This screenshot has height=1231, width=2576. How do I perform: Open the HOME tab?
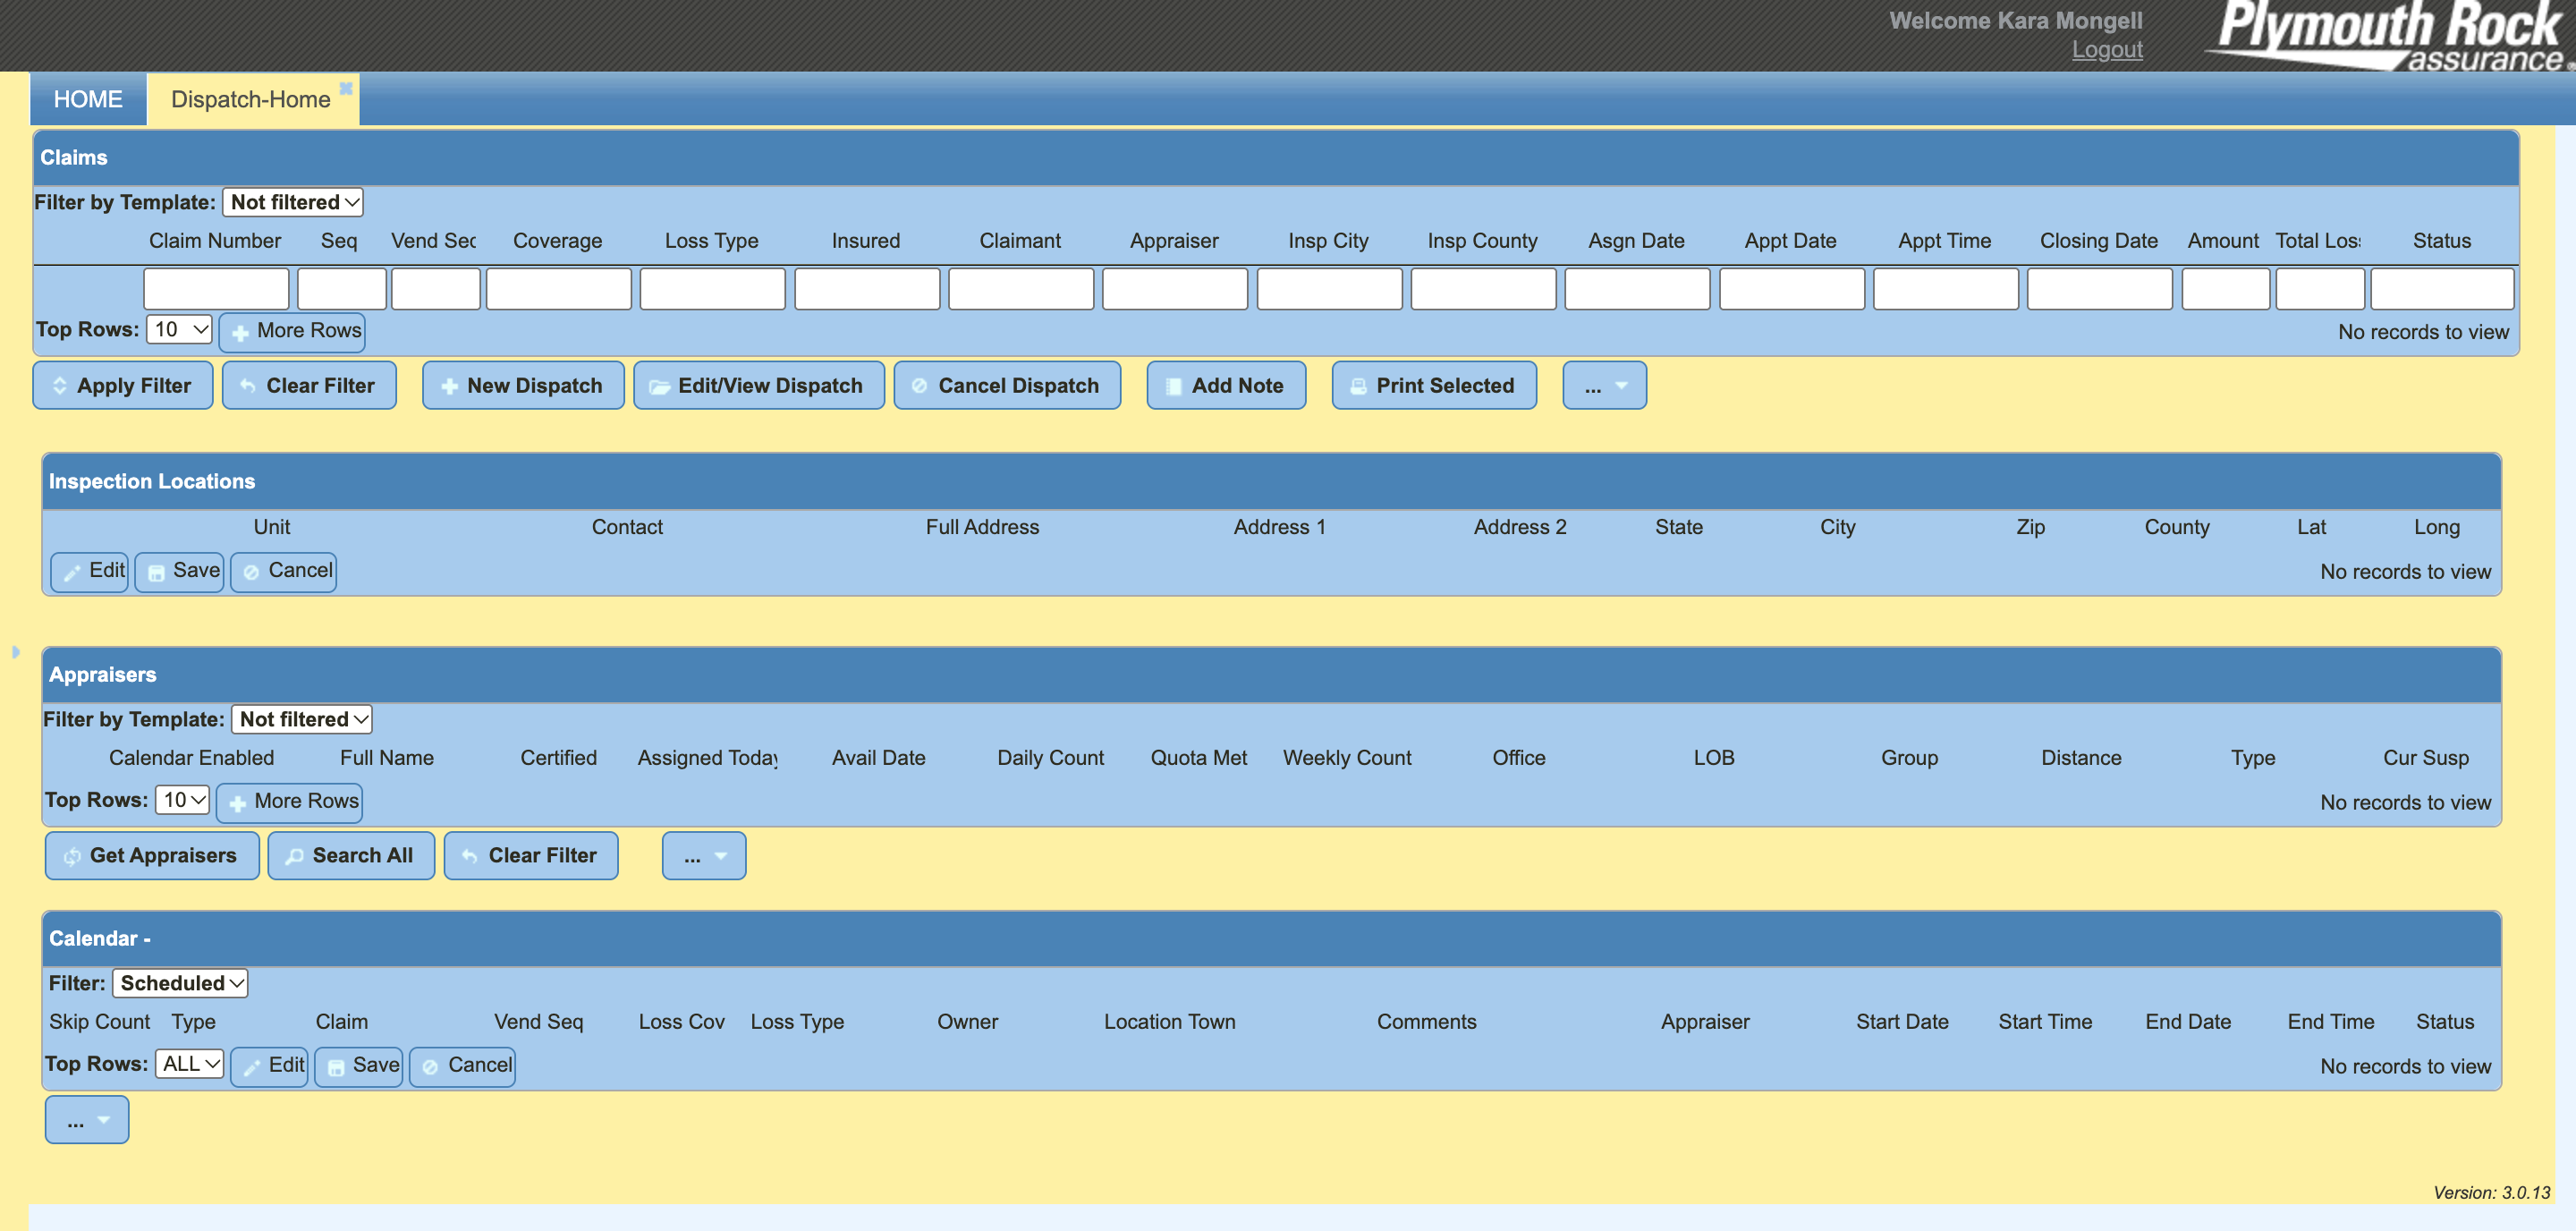tap(88, 99)
